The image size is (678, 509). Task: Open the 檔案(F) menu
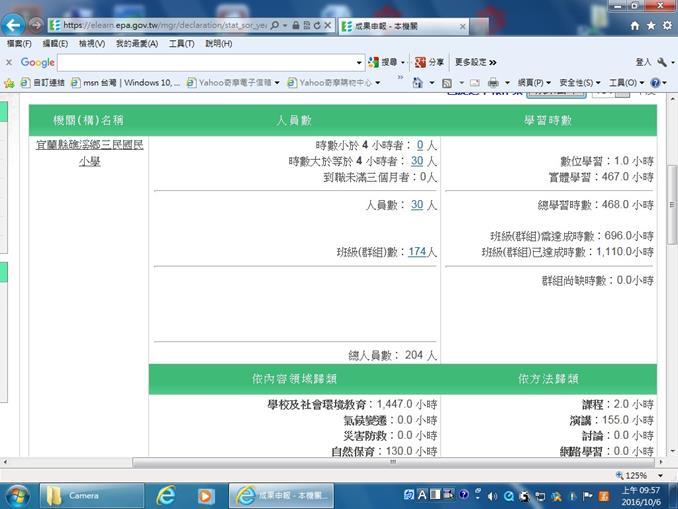(x=19, y=44)
